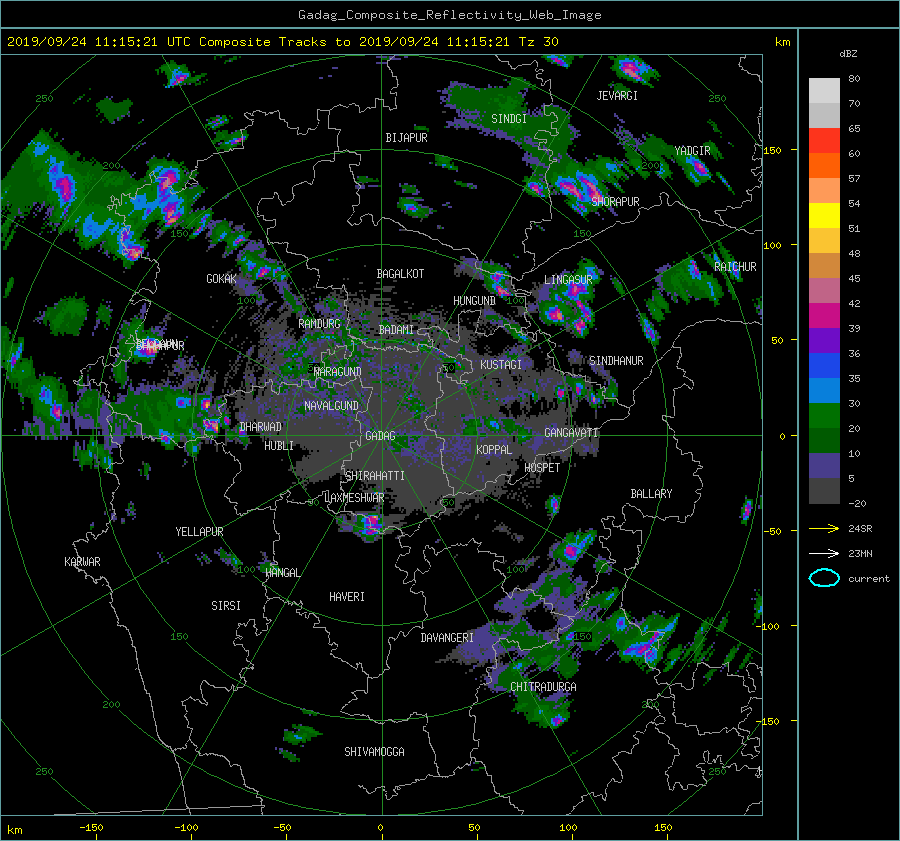Image resolution: width=900 pixels, height=841 pixels.
Task: Click the yellow 24SR track arrow icon
Action: point(824,528)
